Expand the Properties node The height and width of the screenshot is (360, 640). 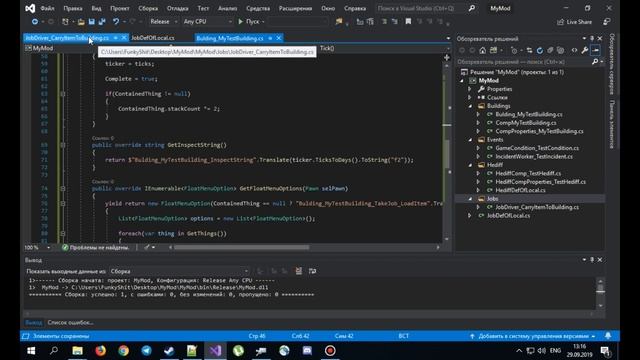click(469, 89)
